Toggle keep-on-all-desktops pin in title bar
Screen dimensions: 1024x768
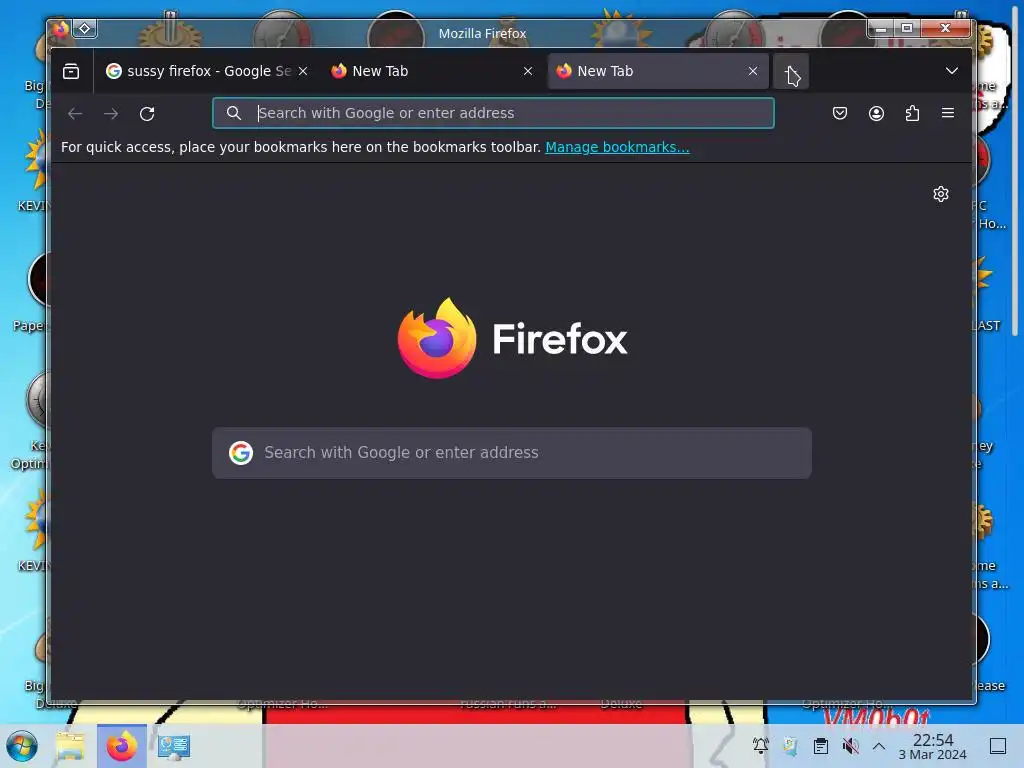[85, 29]
